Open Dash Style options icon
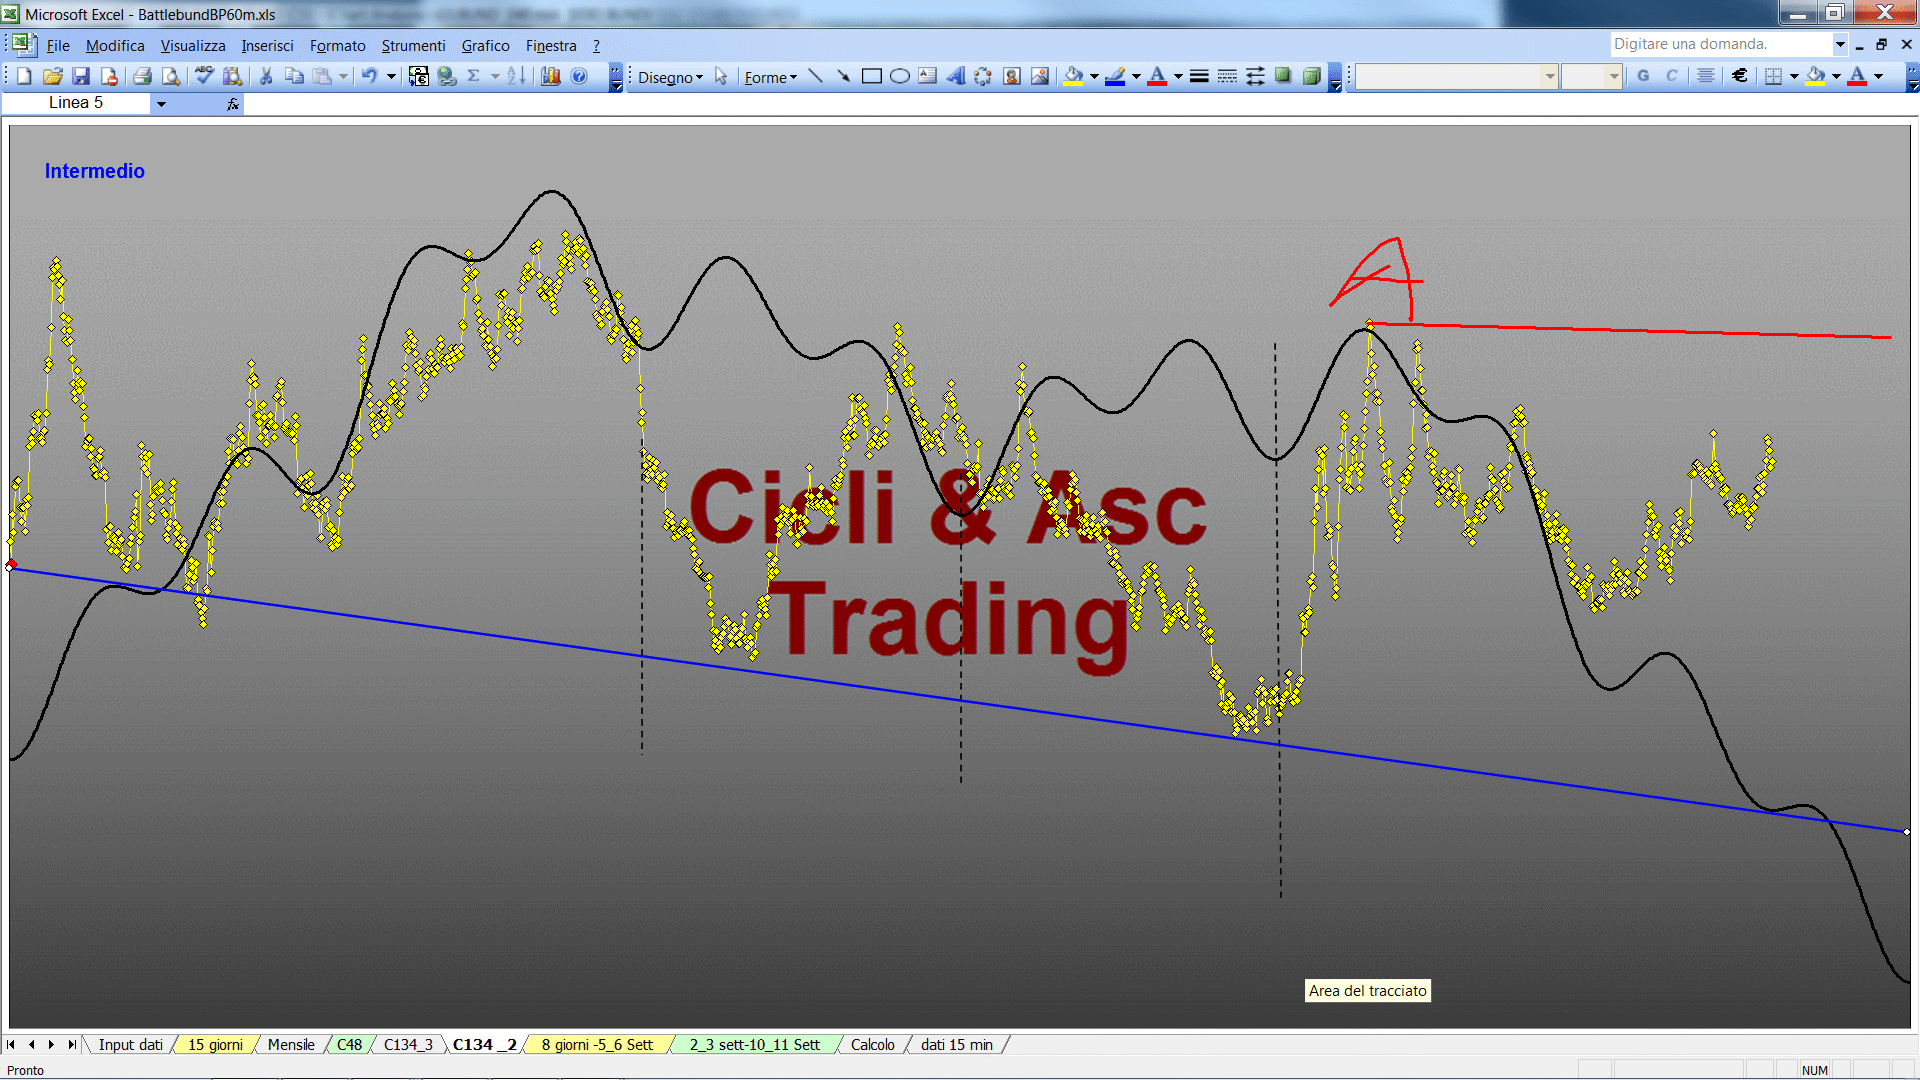This screenshot has height=1080, width=1920. pos(1227,76)
